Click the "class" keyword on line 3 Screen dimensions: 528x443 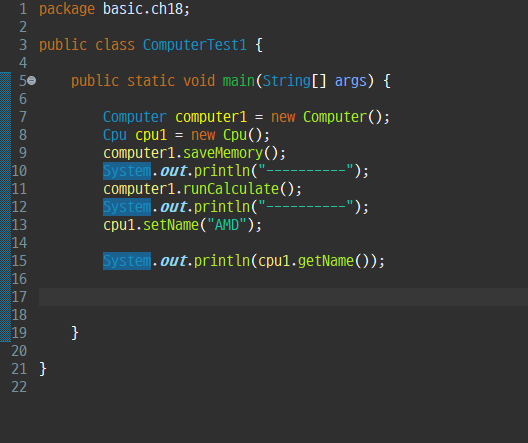(115, 45)
